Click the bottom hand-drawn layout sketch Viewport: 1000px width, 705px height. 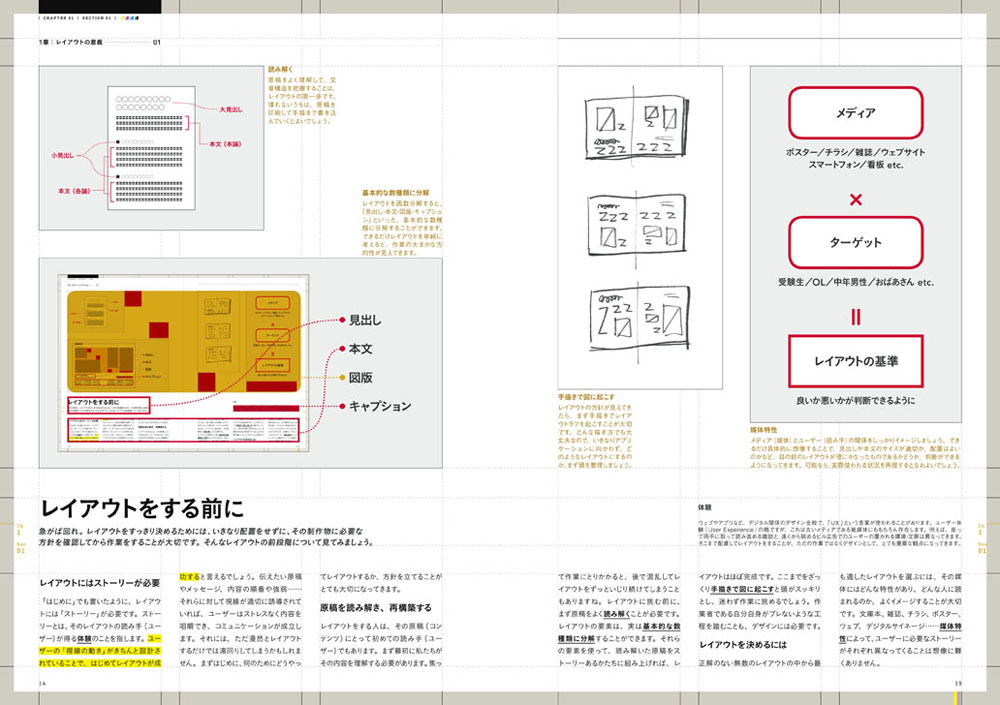(640, 317)
